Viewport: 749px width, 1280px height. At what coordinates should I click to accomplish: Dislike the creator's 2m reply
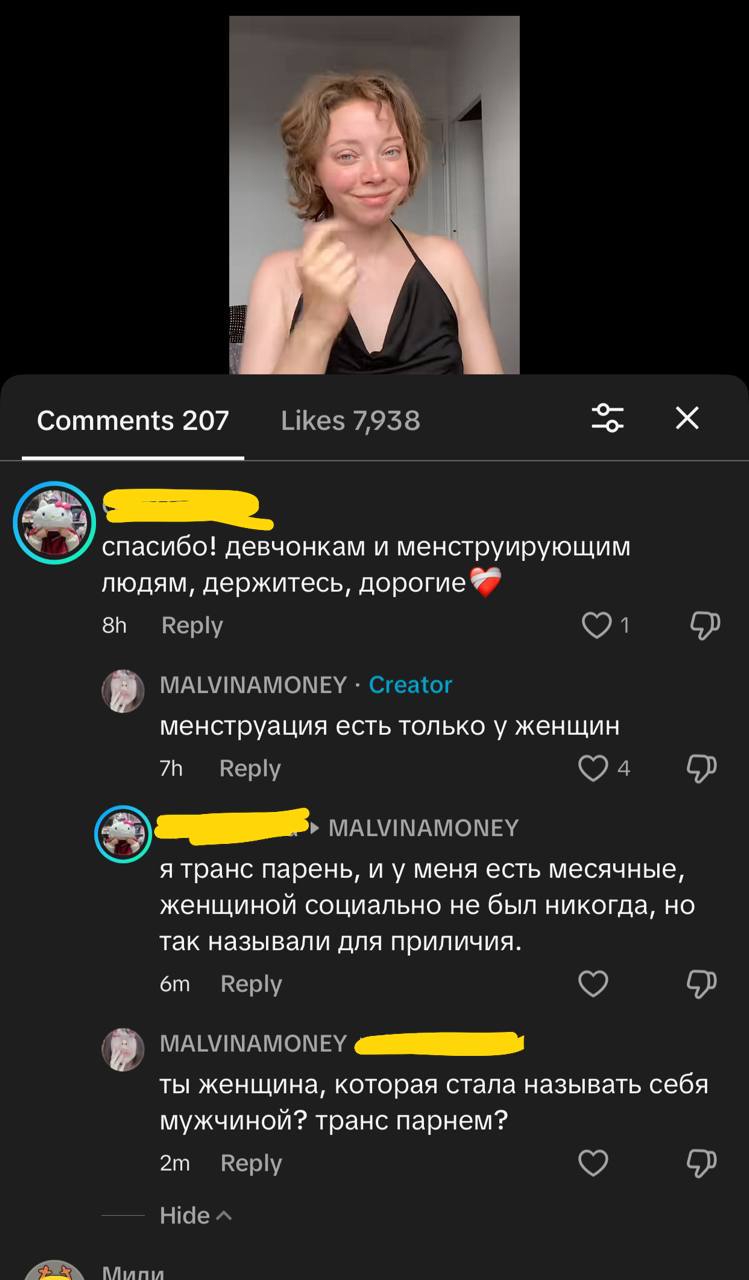pyautogui.click(x=704, y=1163)
